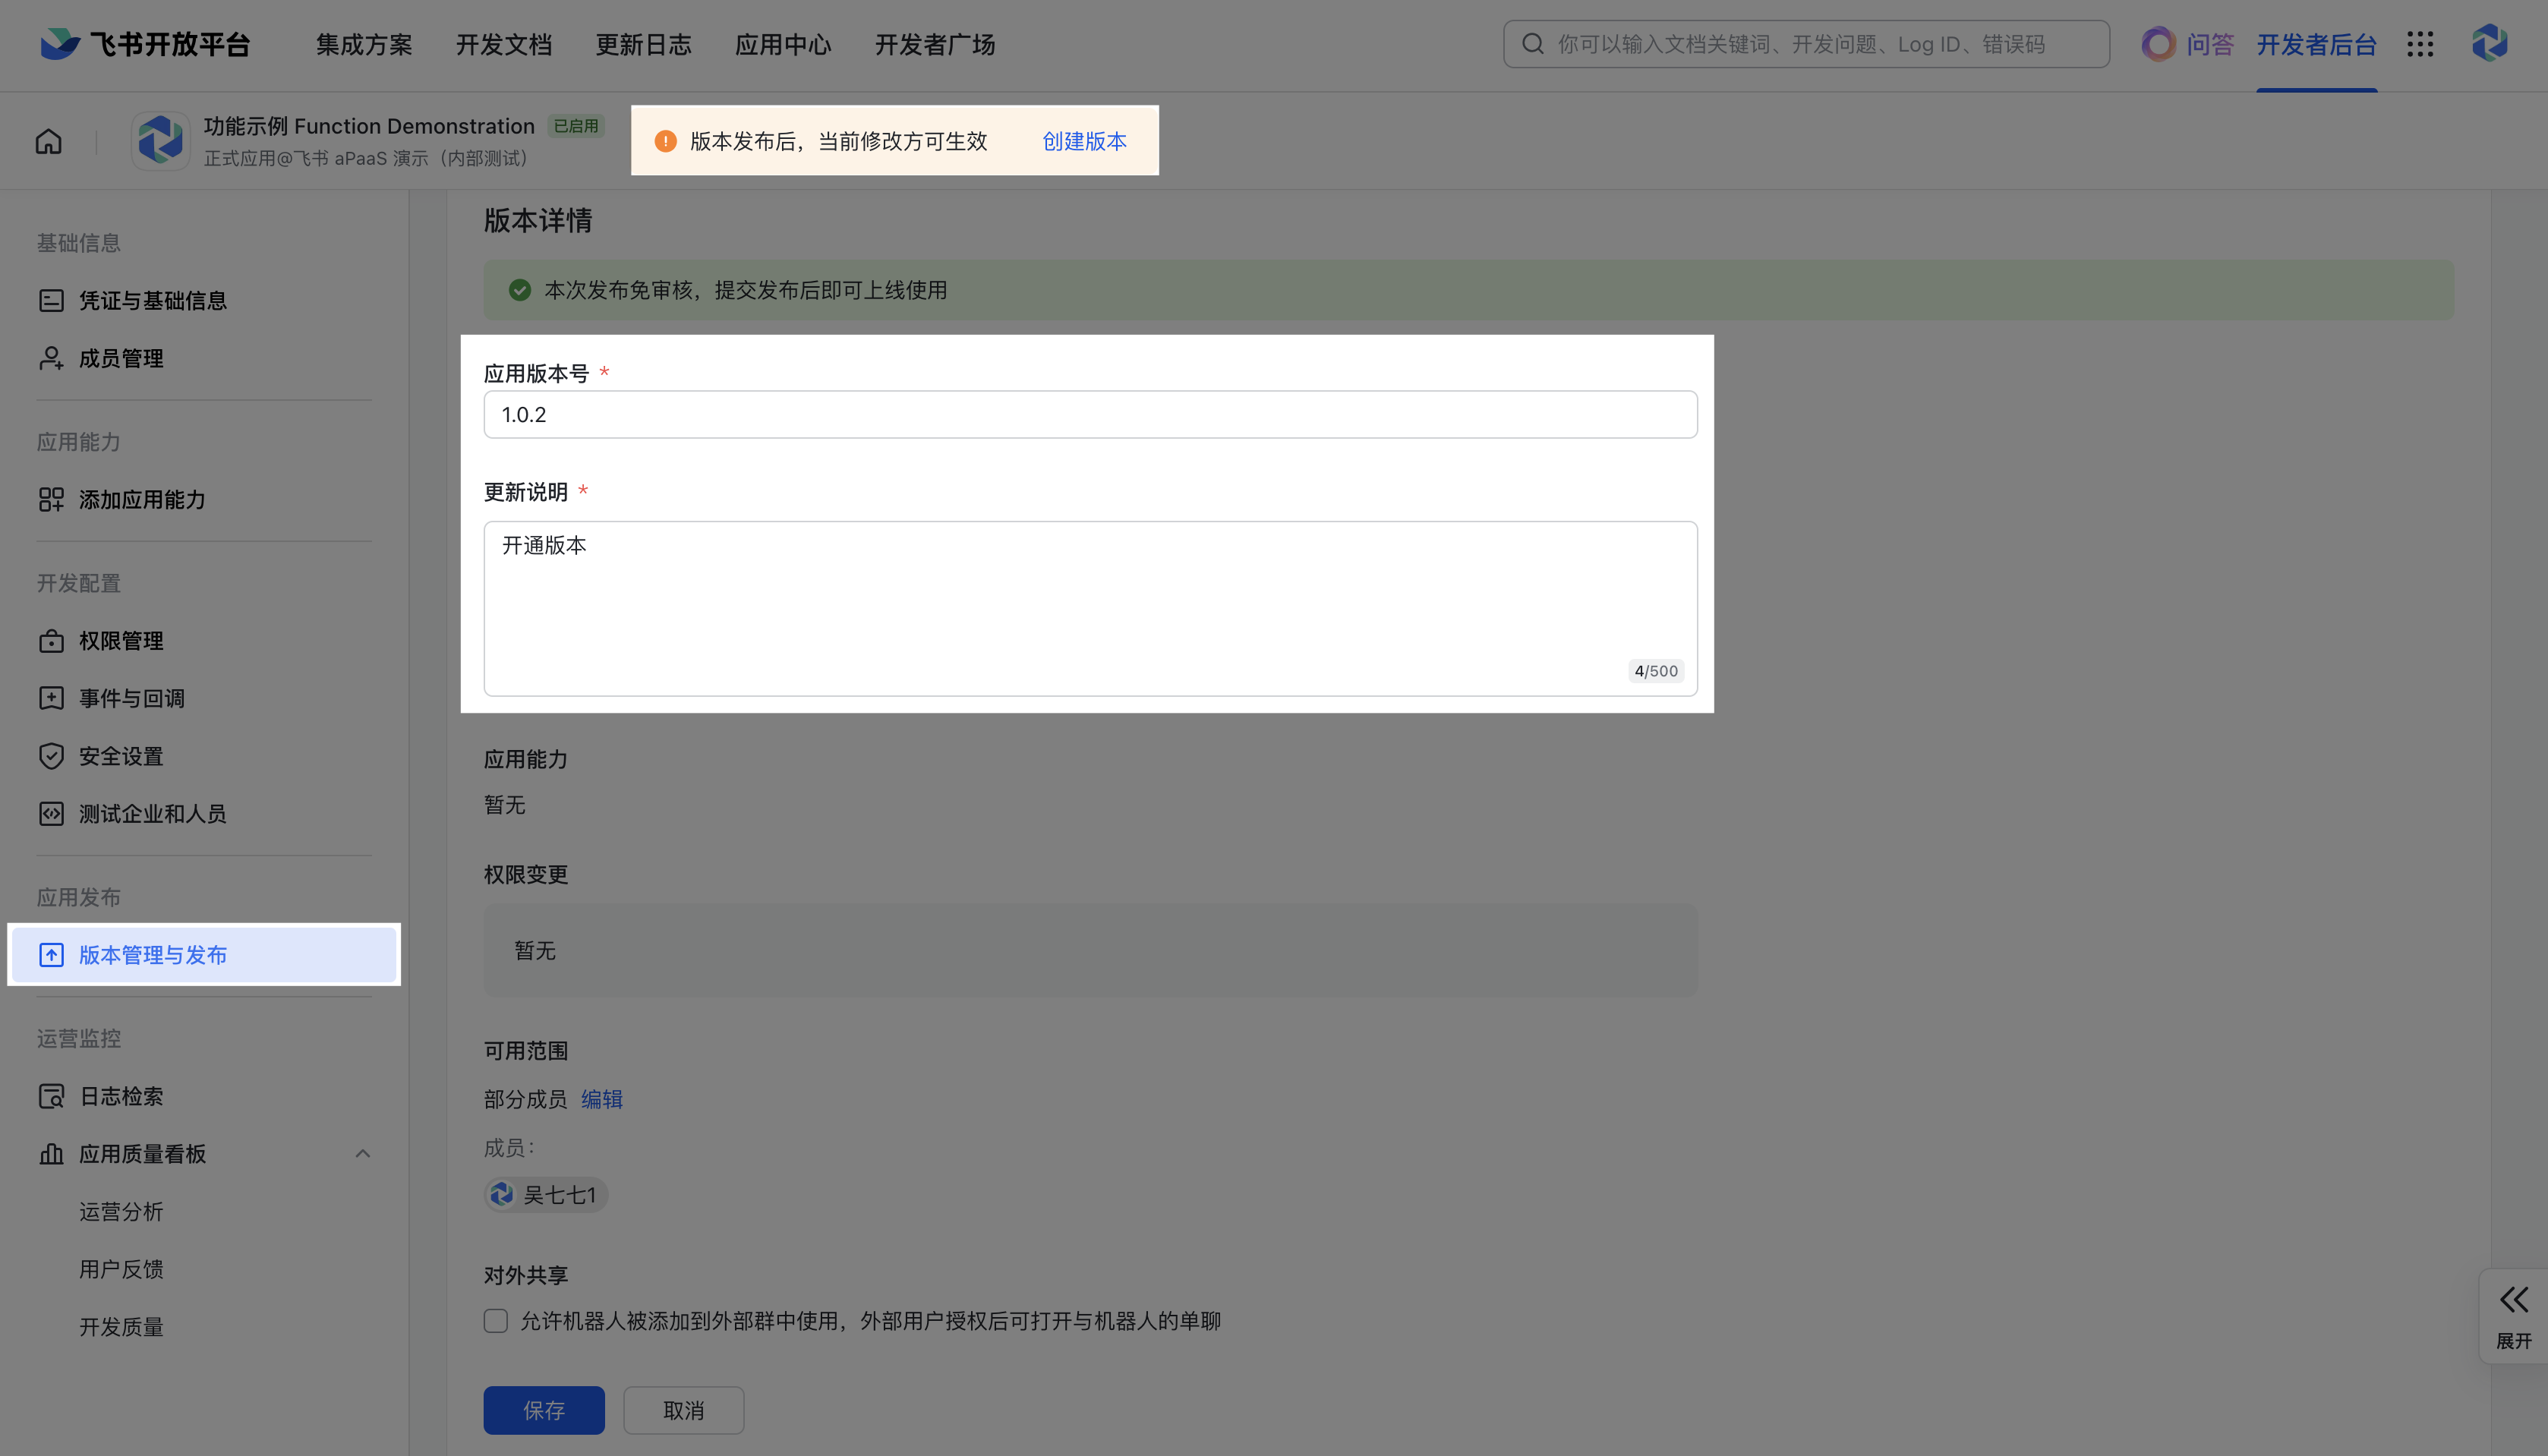This screenshot has width=2548, height=1456.
Task: Open 集成方案 in top navigation
Action: click(x=364, y=44)
